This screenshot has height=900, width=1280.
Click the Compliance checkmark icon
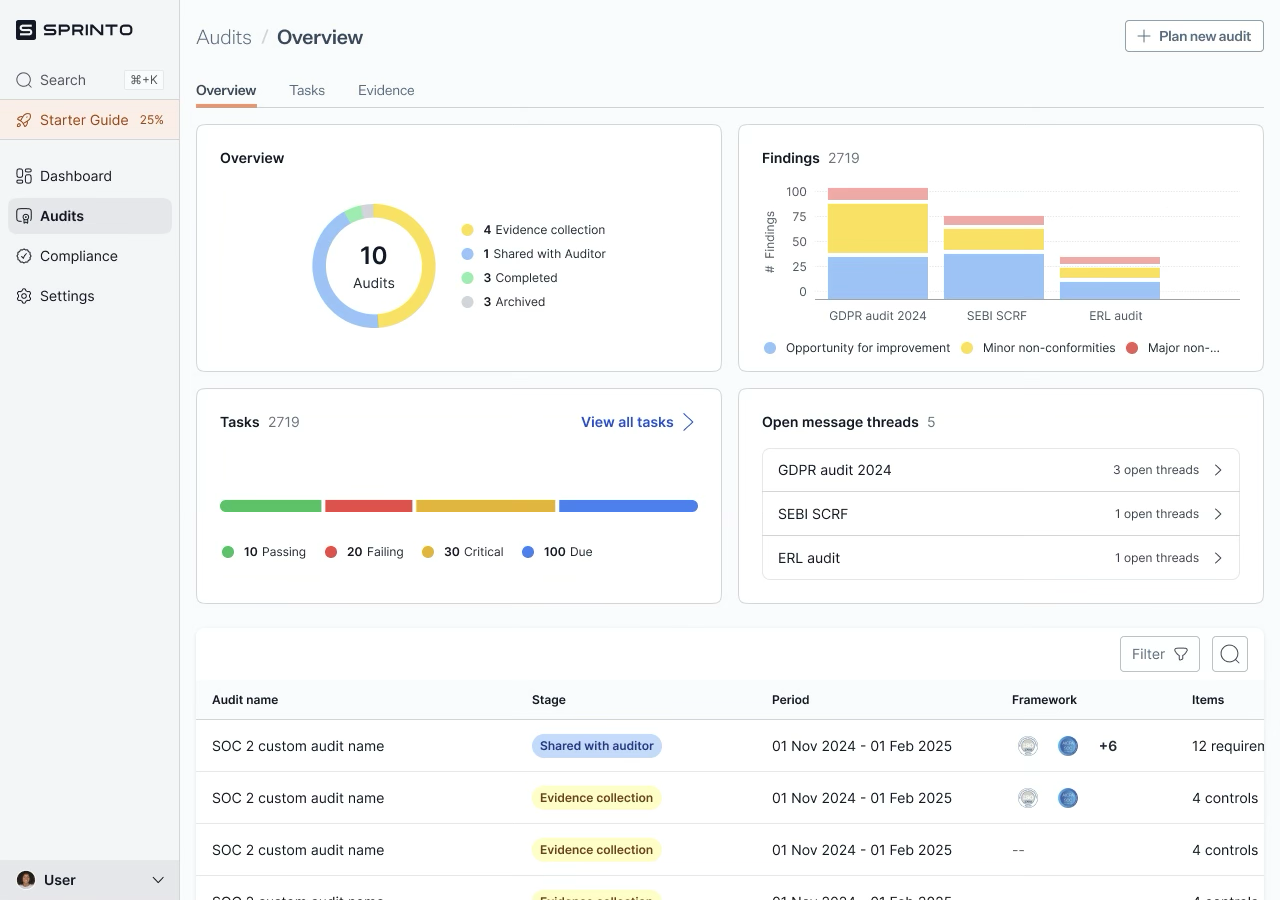coord(24,256)
